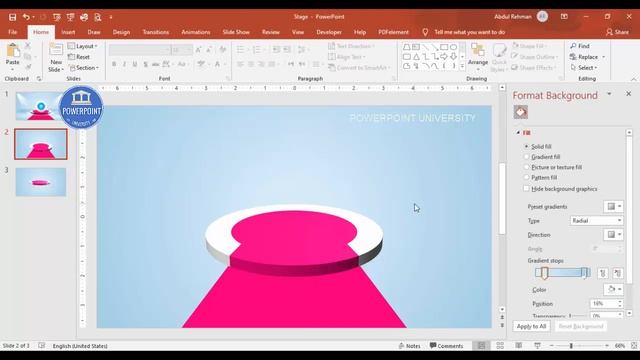640x360 pixels.
Task: Remove the selected gradient stop button
Action: pos(618,273)
